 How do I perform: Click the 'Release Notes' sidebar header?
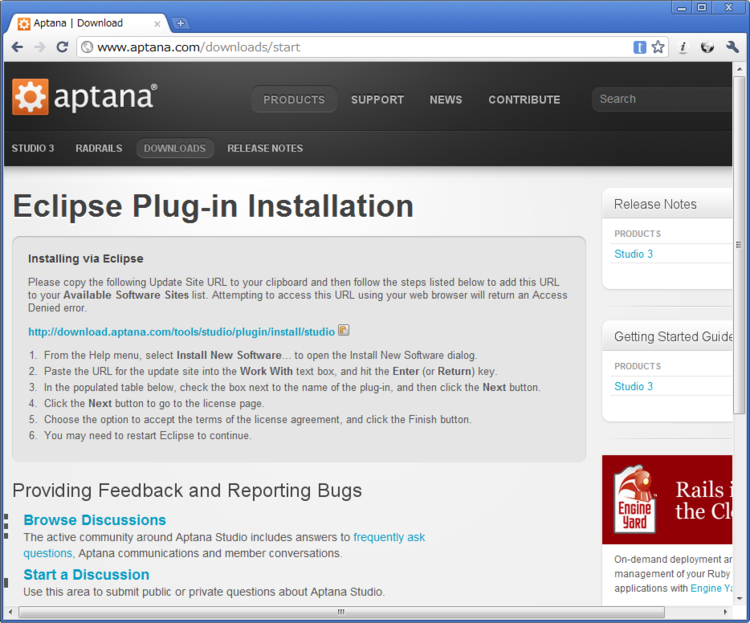point(655,204)
